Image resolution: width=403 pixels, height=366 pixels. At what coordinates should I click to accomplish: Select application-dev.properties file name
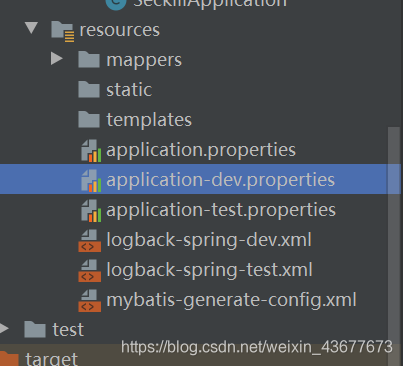220,180
